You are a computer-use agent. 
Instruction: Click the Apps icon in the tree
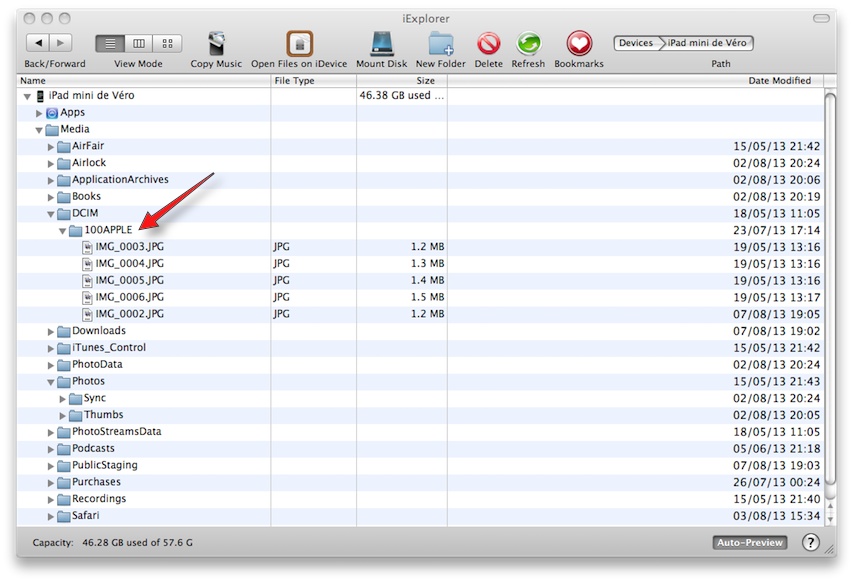click(x=52, y=113)
